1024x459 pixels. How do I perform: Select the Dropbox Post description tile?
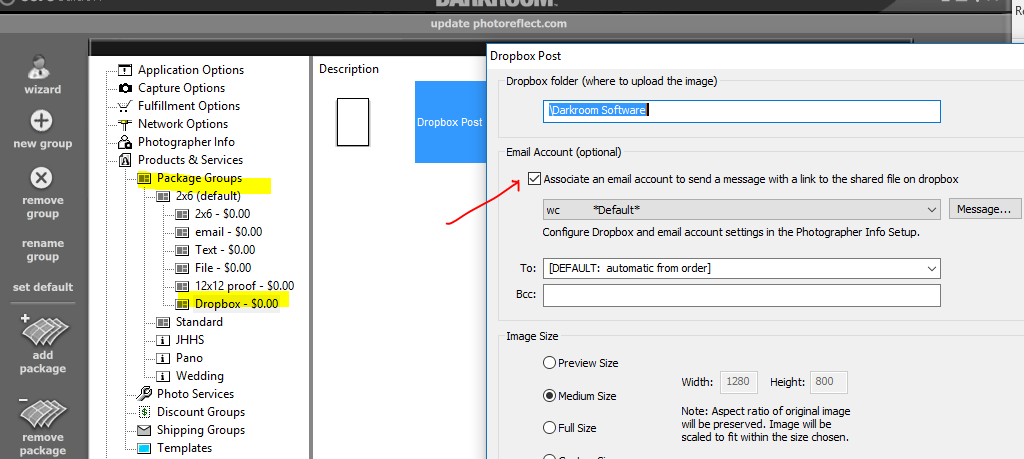449,122
